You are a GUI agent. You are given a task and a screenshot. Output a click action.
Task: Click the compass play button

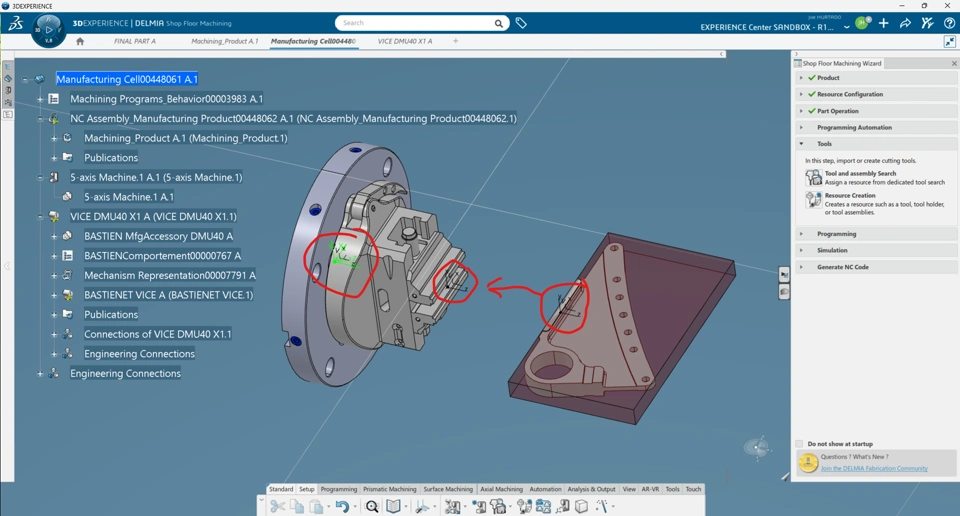tap(48, 29)
